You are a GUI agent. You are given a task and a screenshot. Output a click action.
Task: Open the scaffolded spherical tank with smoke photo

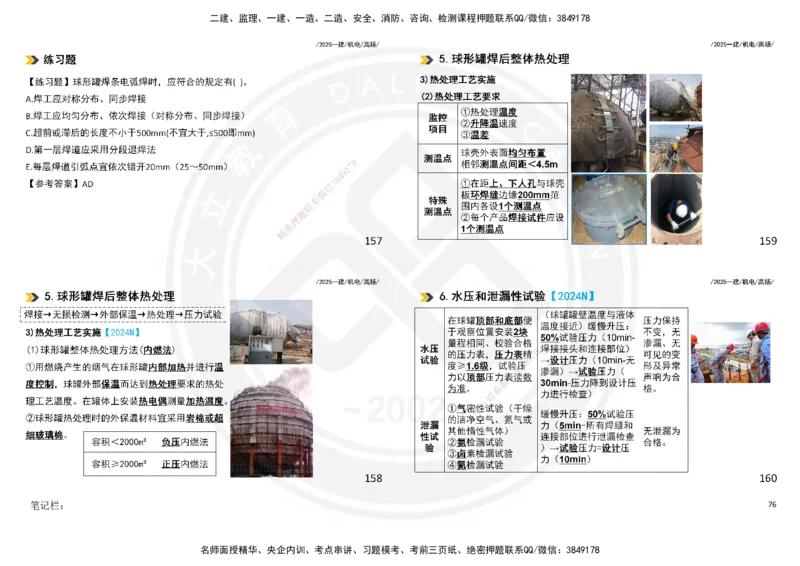point(271,422)
